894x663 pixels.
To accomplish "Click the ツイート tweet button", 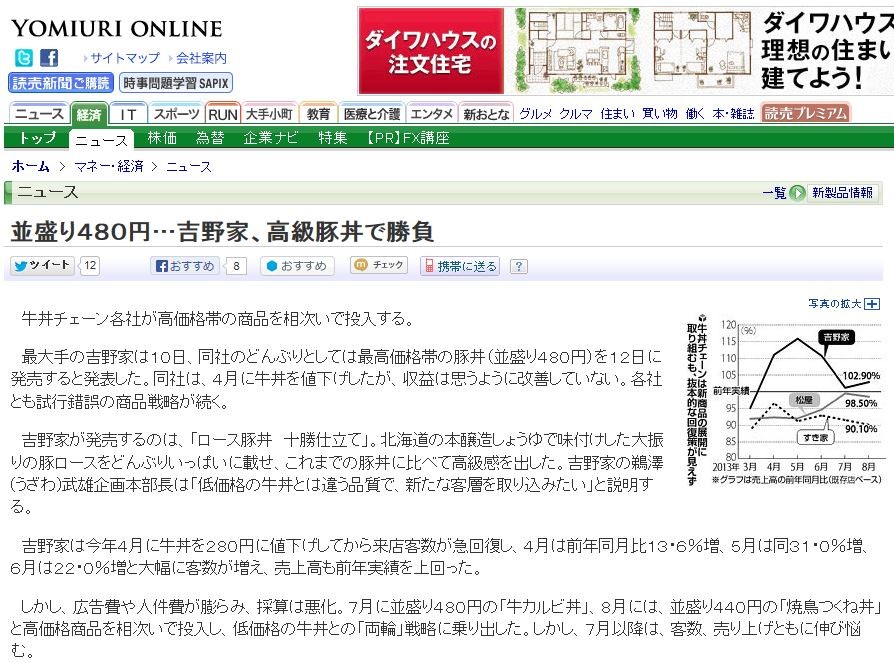I will tap(42, 266).
